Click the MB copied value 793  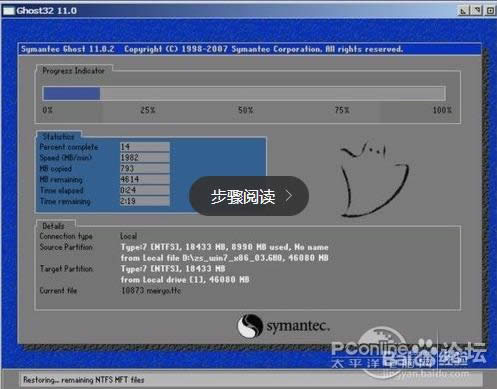pyautogui.click(x=145, y=168)
